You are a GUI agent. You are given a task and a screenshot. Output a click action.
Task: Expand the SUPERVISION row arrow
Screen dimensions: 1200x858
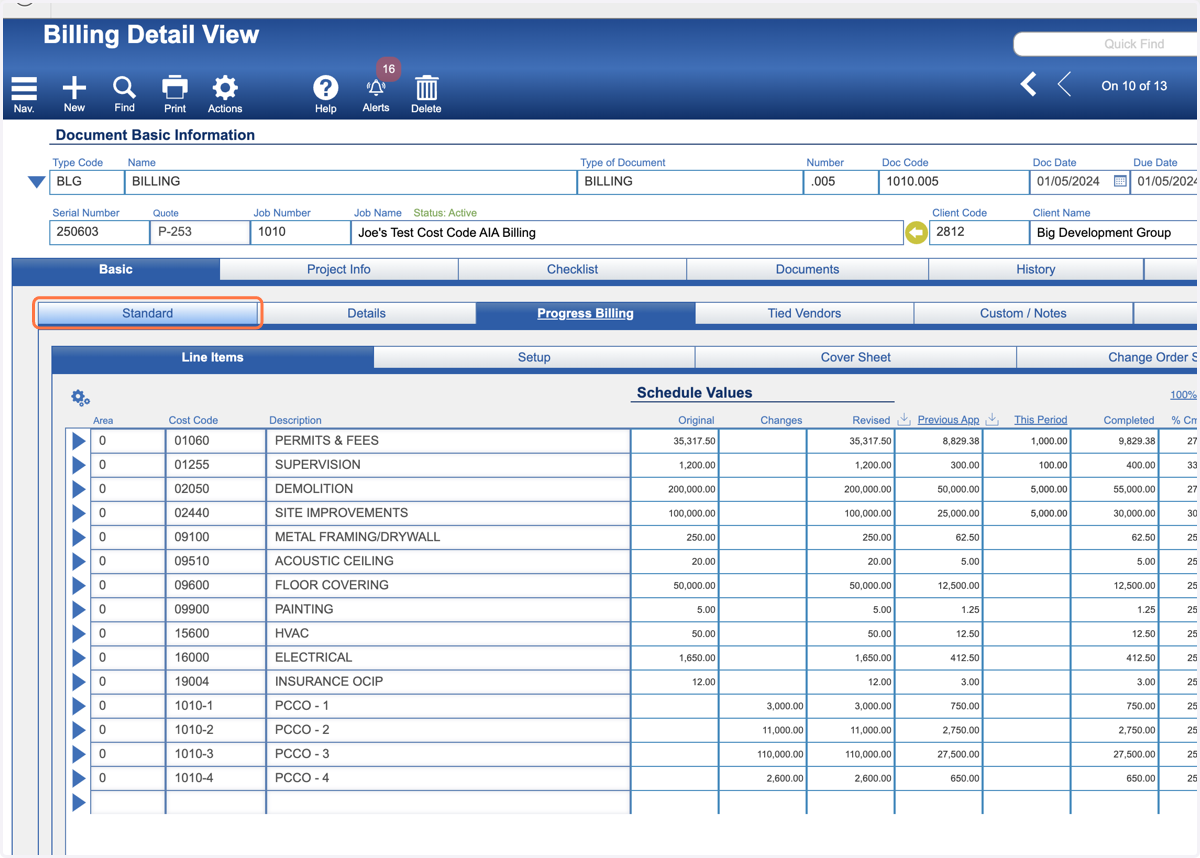click(x=79, y=465)
